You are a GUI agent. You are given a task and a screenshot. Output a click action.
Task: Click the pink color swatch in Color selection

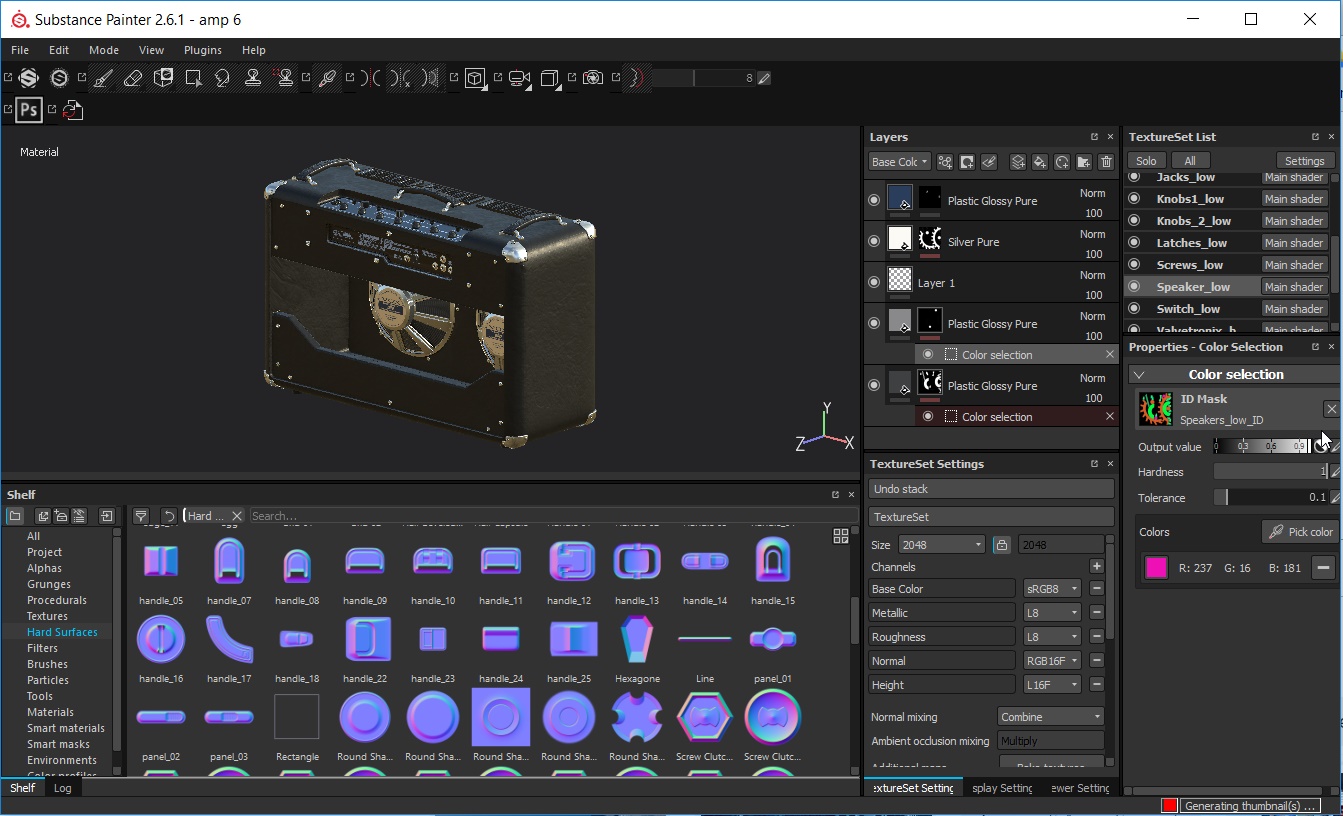pos(1155,567)
